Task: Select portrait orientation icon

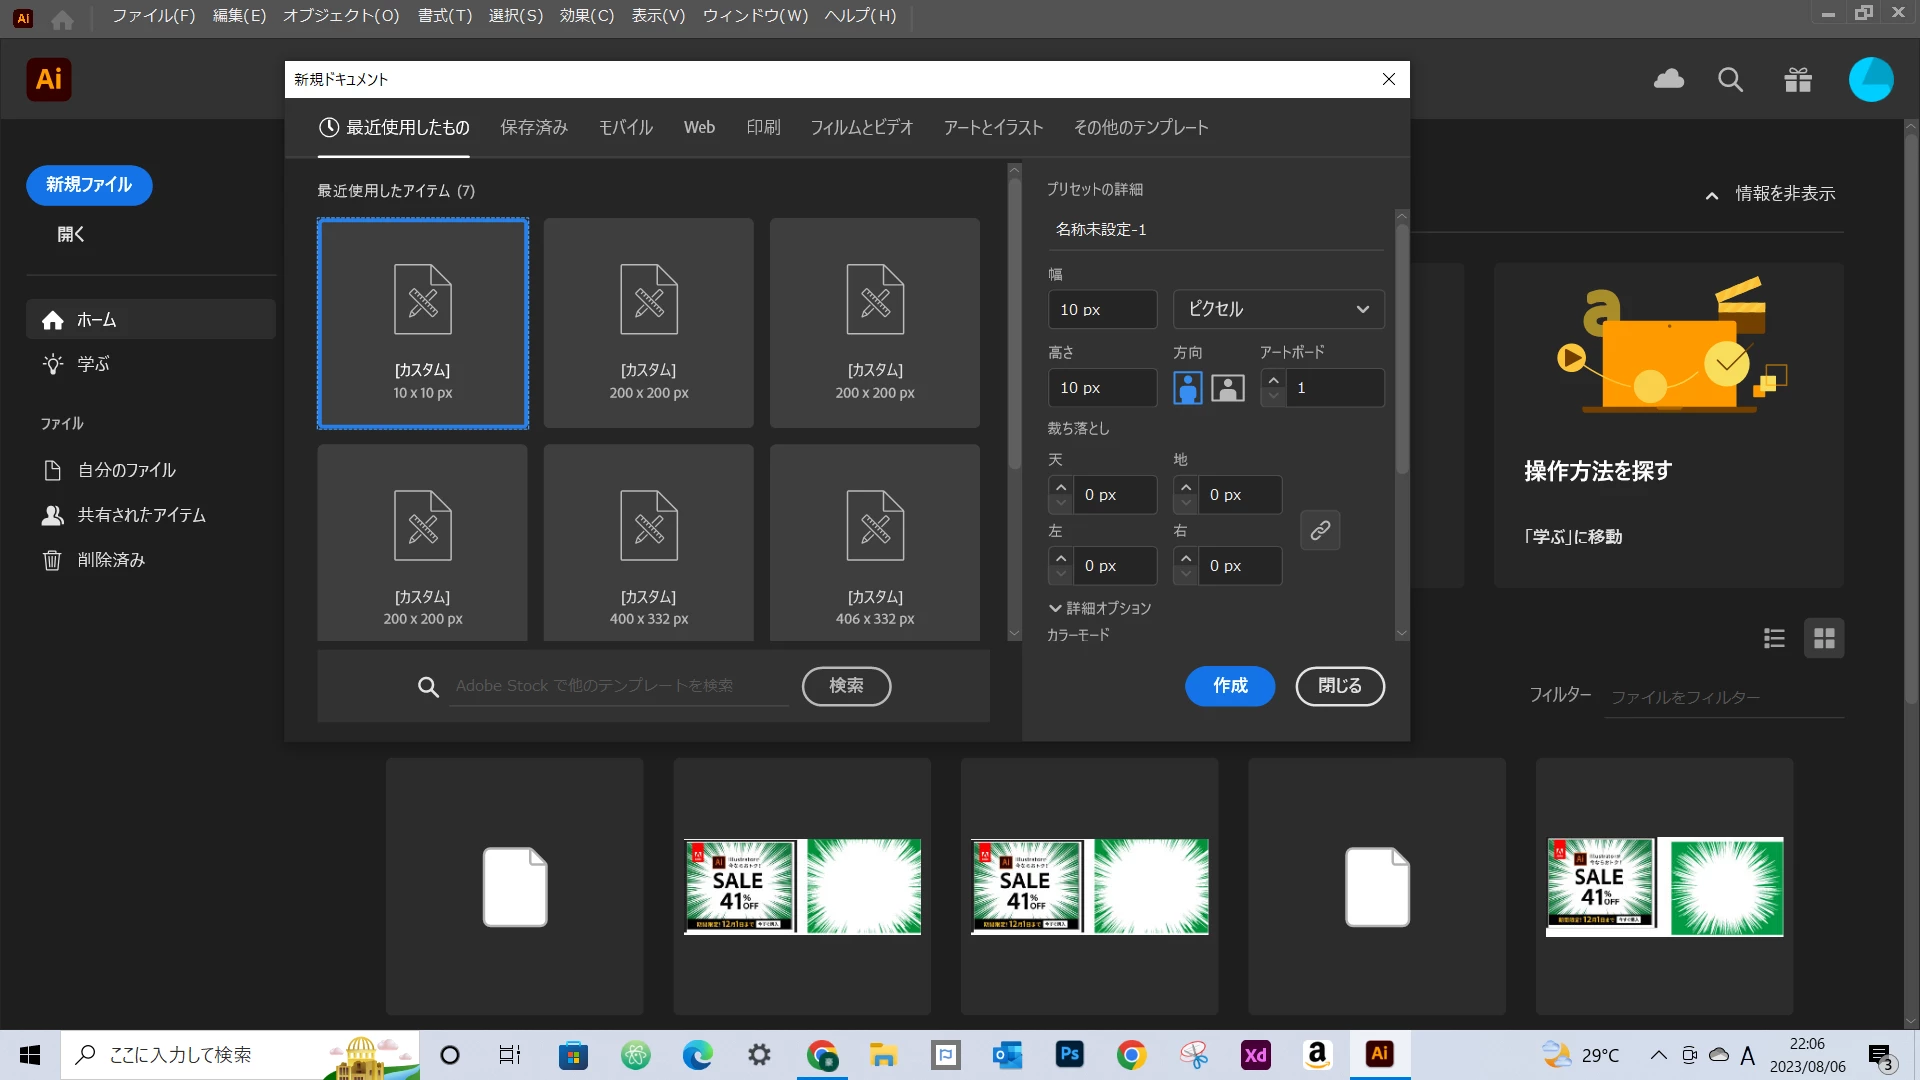Action: click(1187, 388)
